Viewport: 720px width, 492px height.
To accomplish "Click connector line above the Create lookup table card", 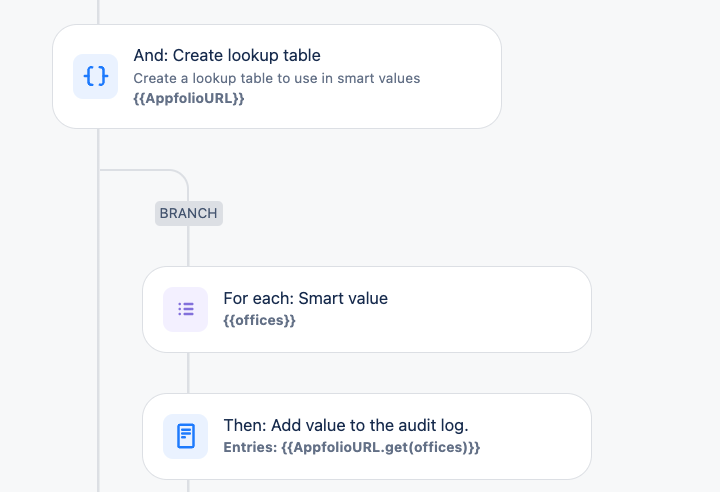I will tap(98, 12).
